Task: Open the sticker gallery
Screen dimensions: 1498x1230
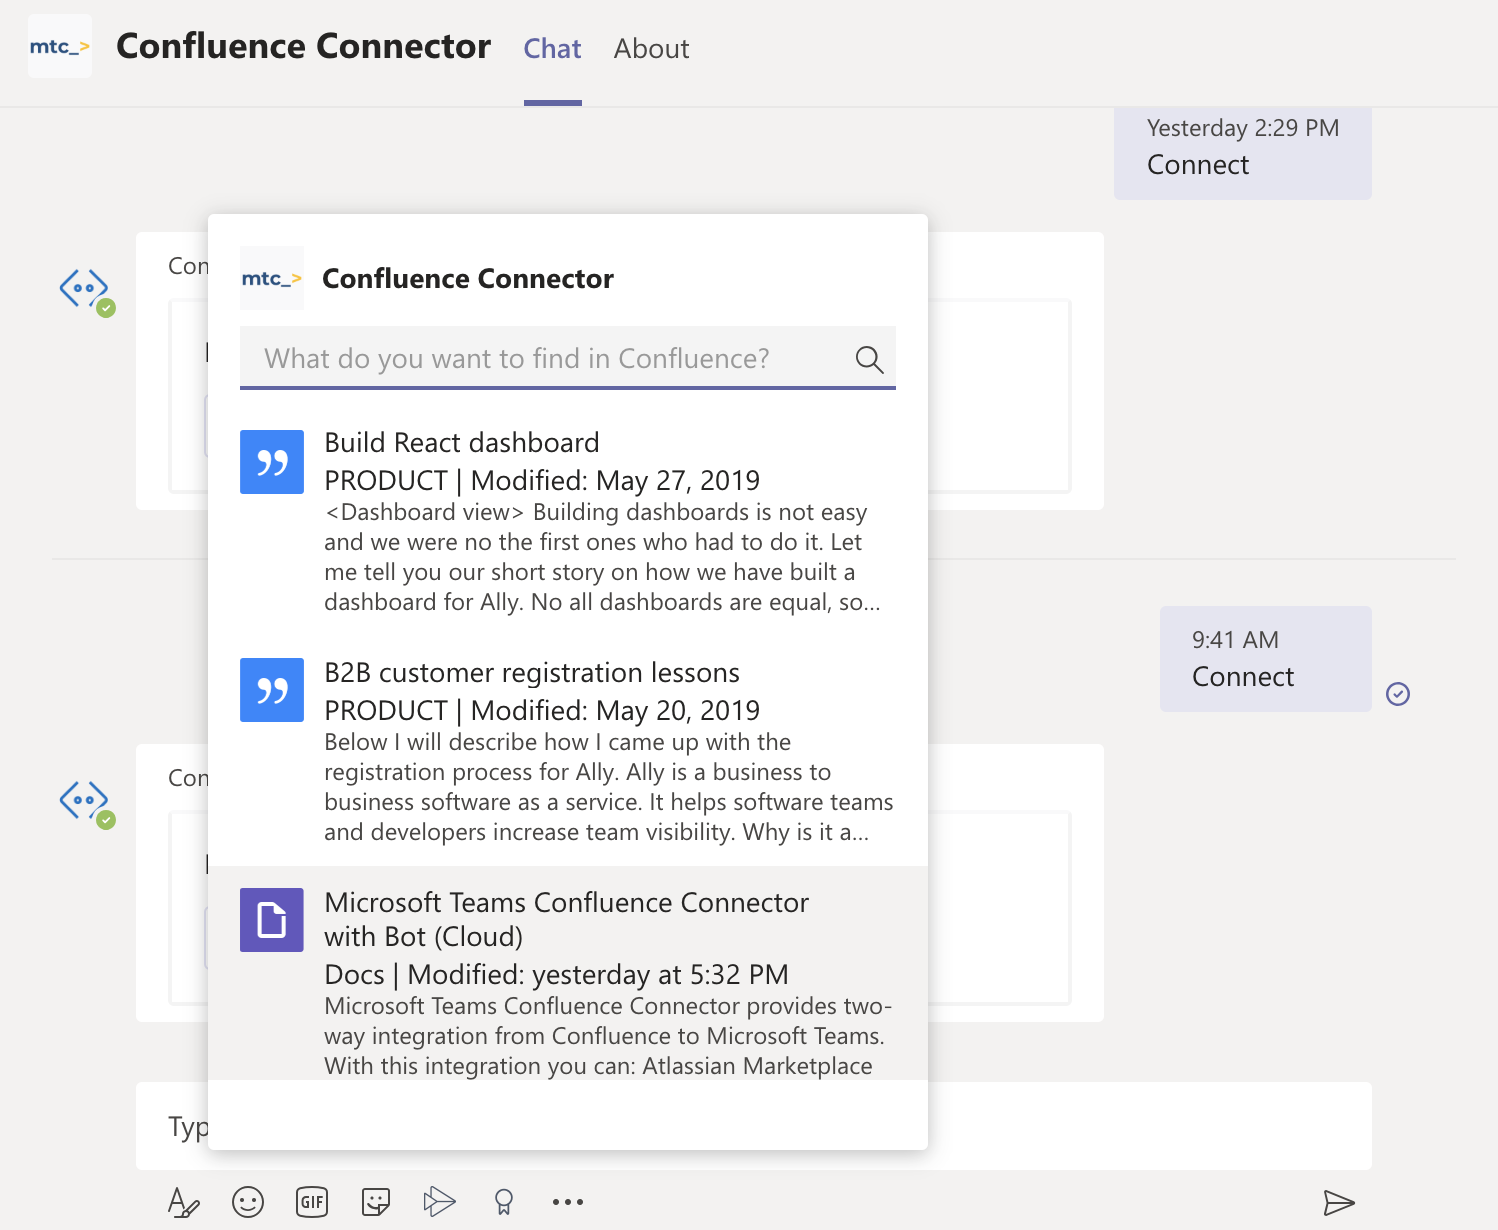Action: tap(375, 1202)
